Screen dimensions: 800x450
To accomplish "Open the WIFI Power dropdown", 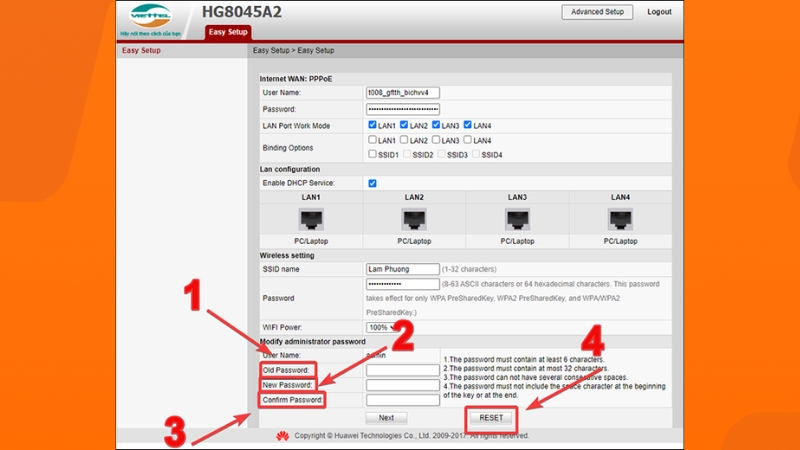I will click(x=380, y=327).
